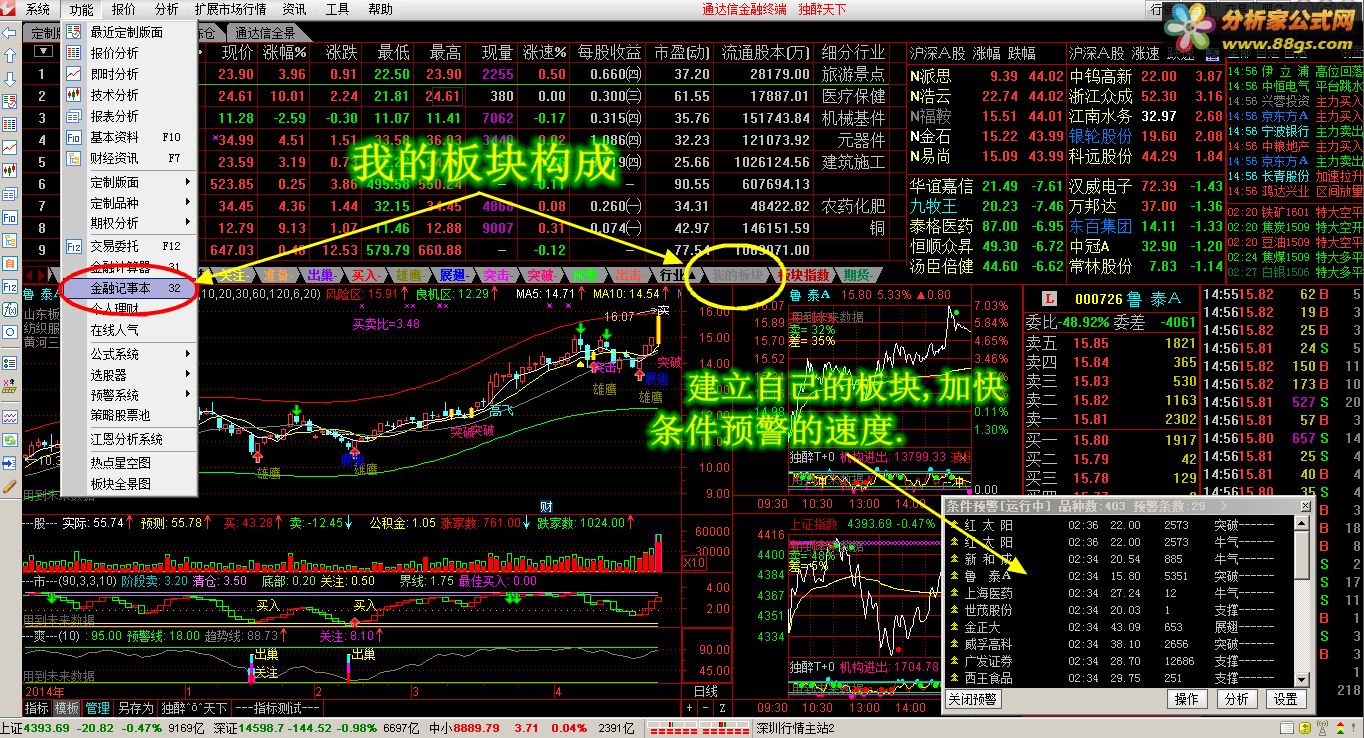The height and width of the screenshot is (738, 1364).
Task: Click the candlestick 技术分析 icon in left sidebar
Action: [x=9, y=170]
